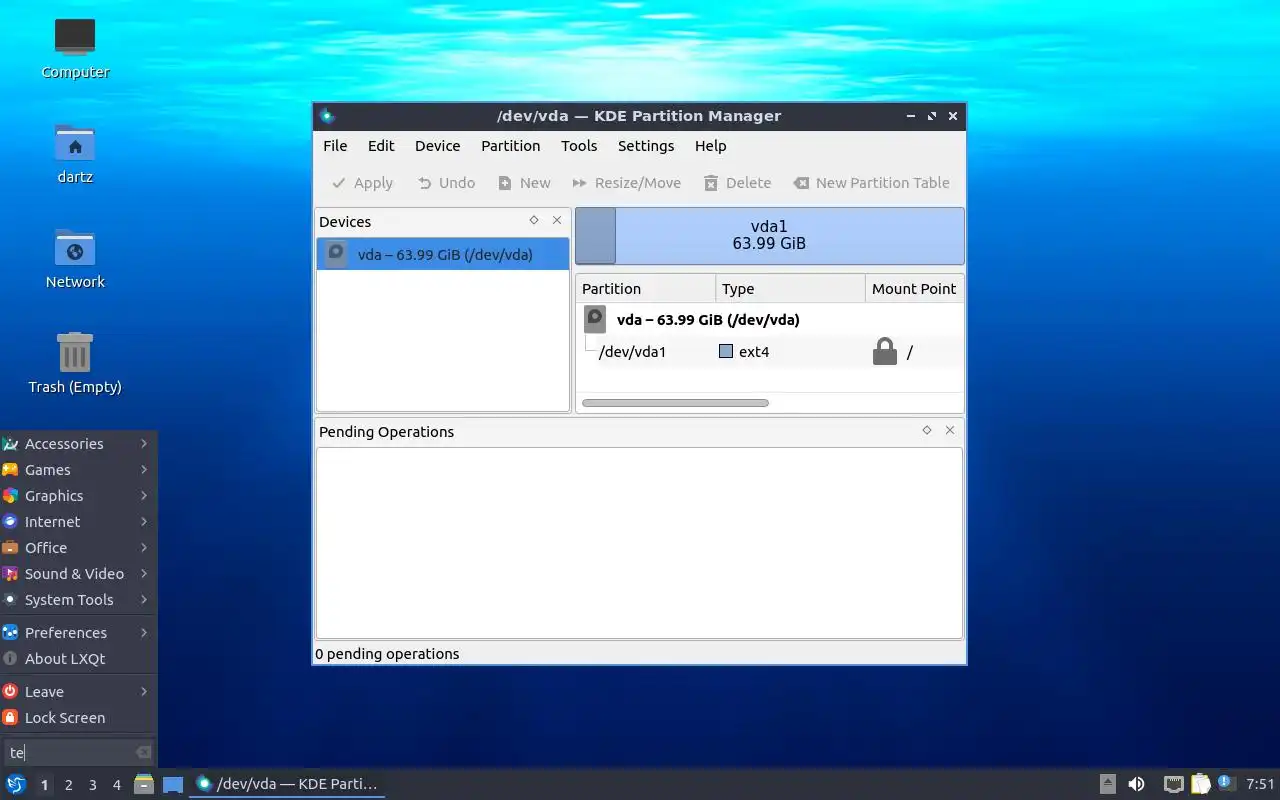
Task: Click the Partition Manager title bar icon
Action: point(327,116)
